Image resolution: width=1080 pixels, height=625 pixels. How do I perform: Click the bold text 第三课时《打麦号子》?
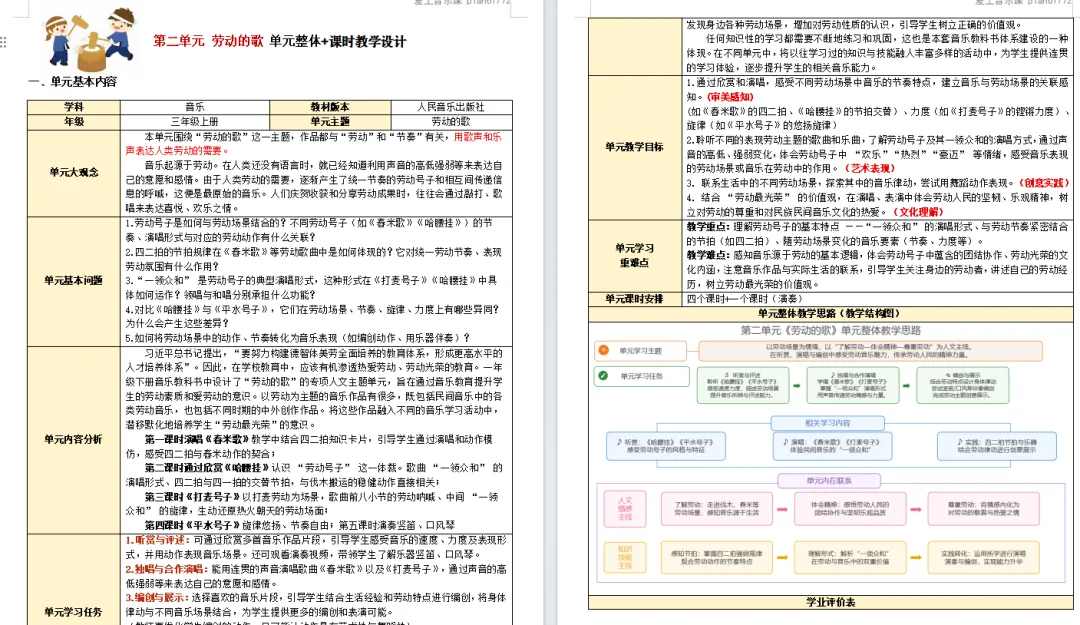[192, 497]
